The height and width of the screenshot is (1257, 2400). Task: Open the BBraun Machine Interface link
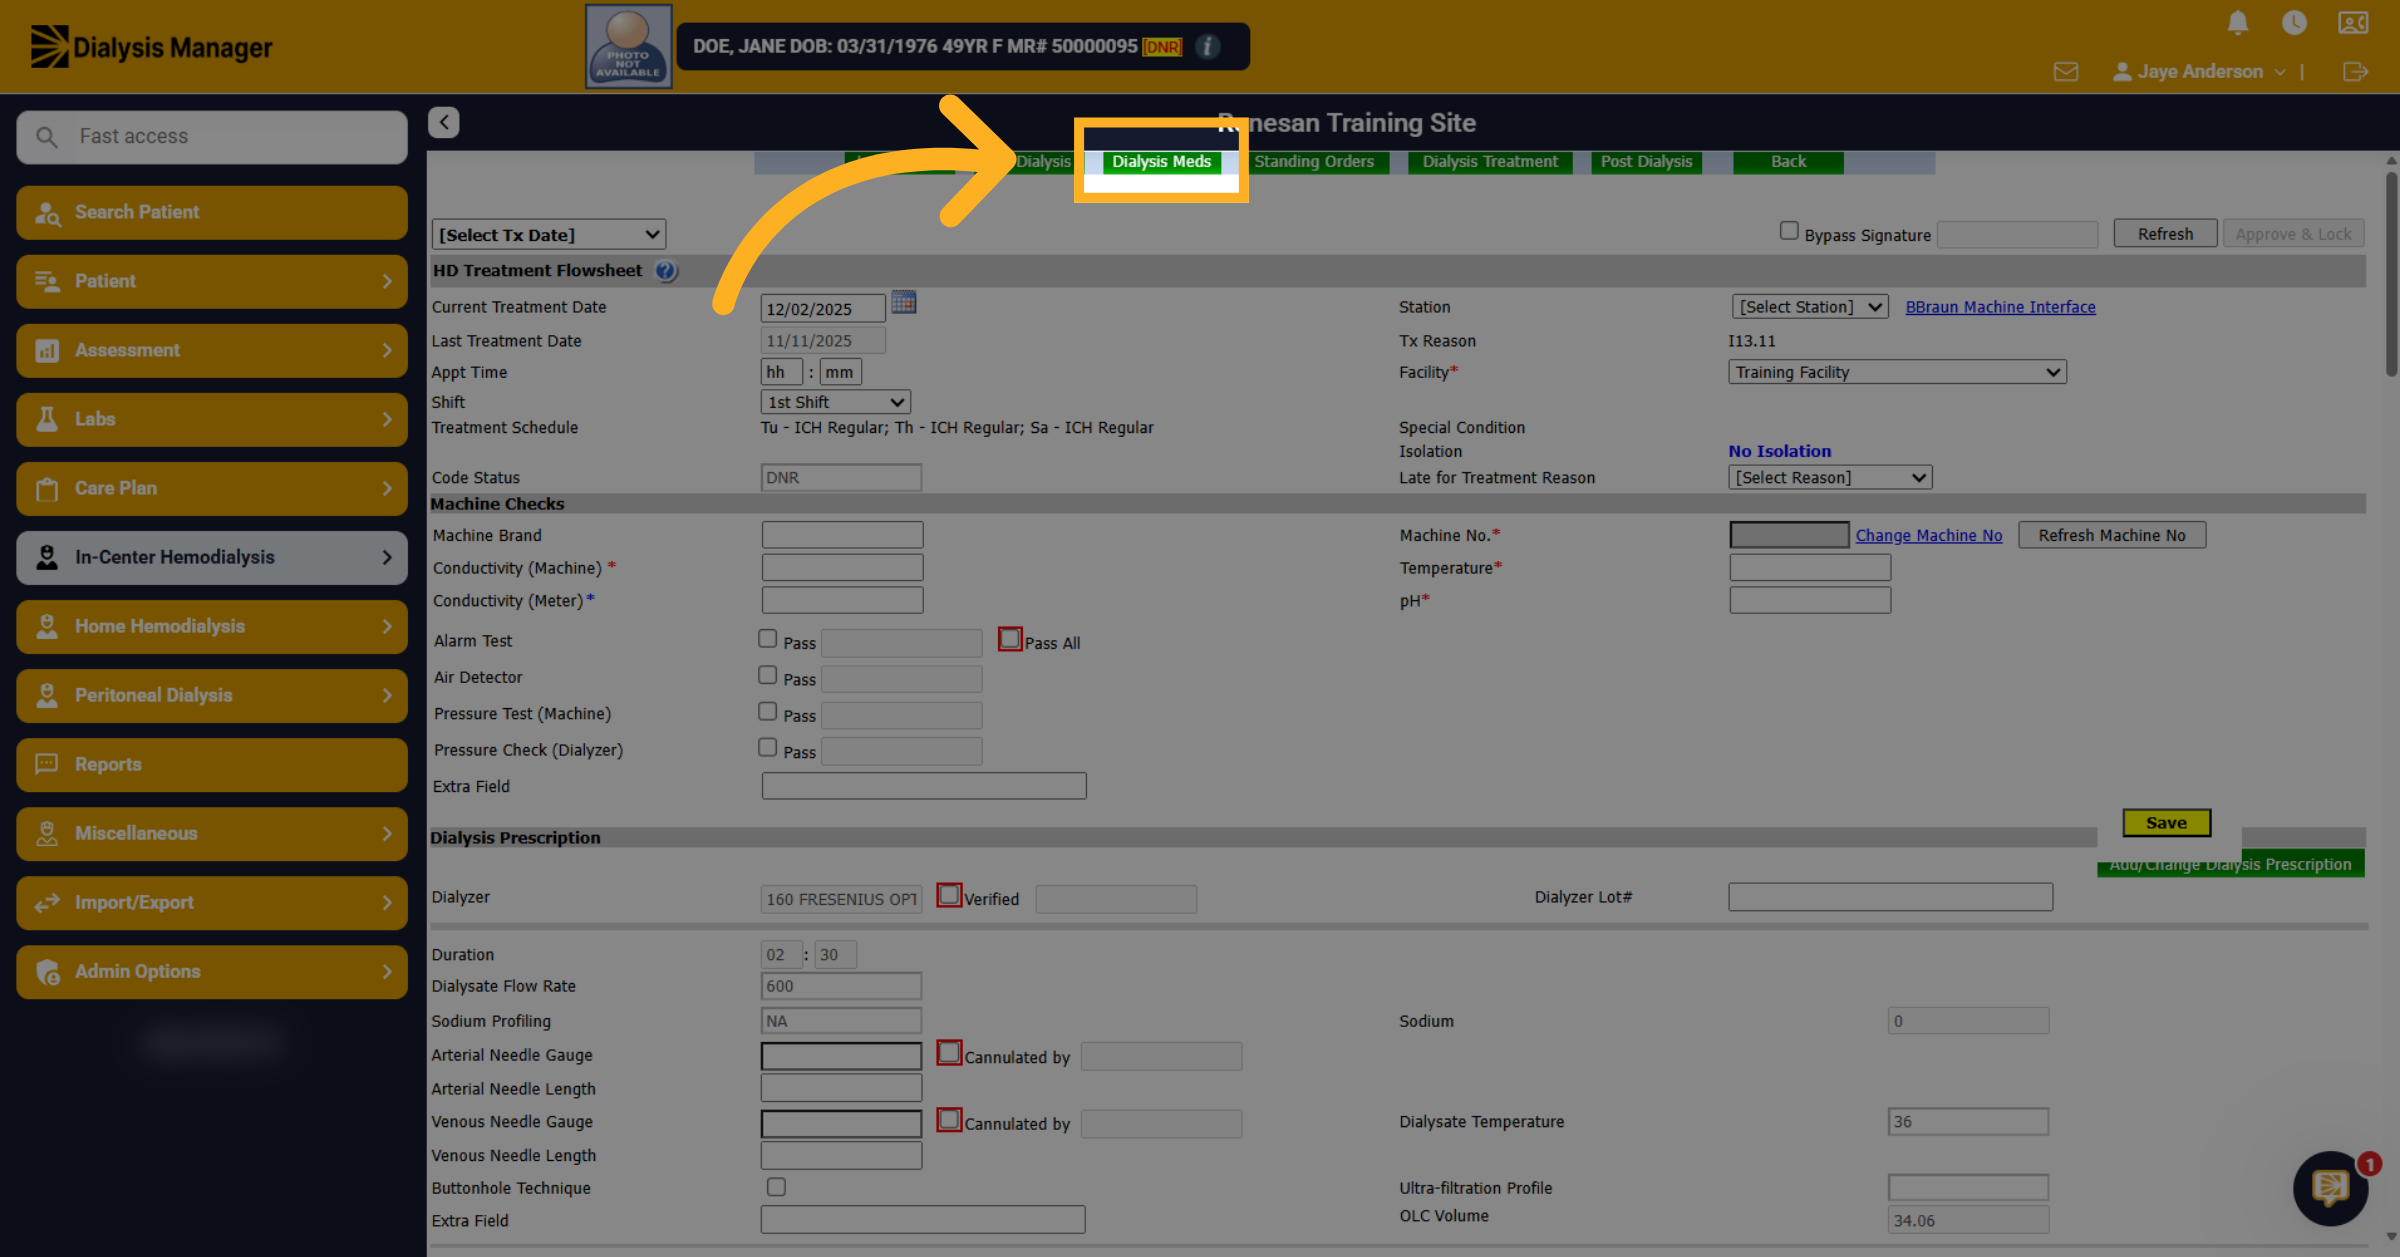2000,307
